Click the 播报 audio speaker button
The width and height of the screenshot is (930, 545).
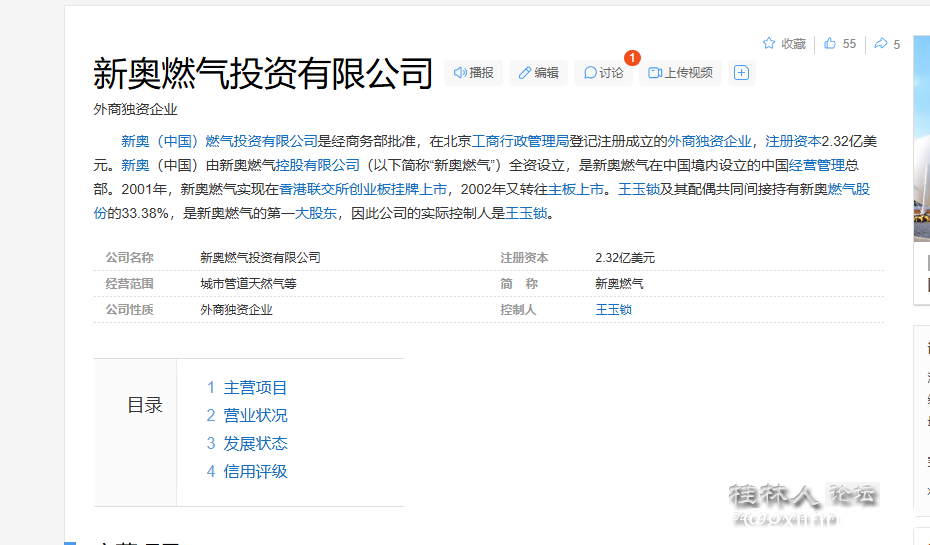coord(473,73)
